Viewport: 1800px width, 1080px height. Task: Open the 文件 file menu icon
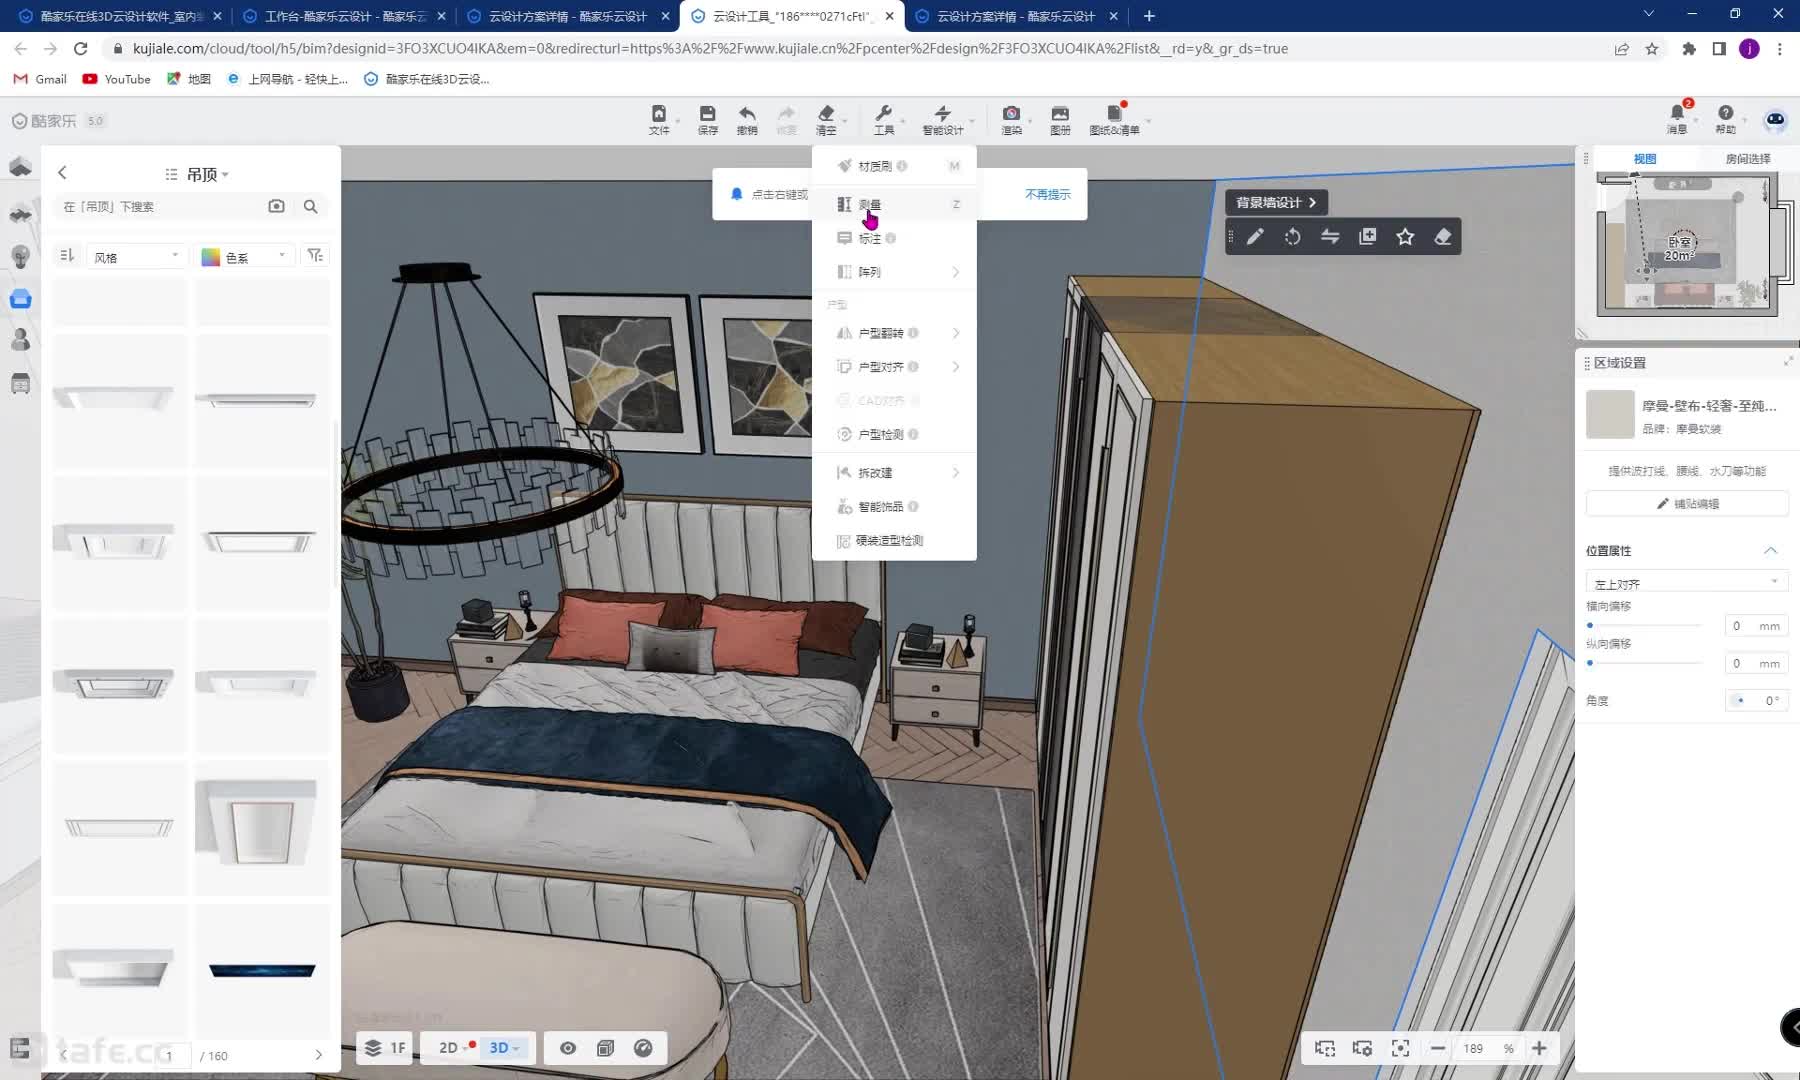click(659, 119)
